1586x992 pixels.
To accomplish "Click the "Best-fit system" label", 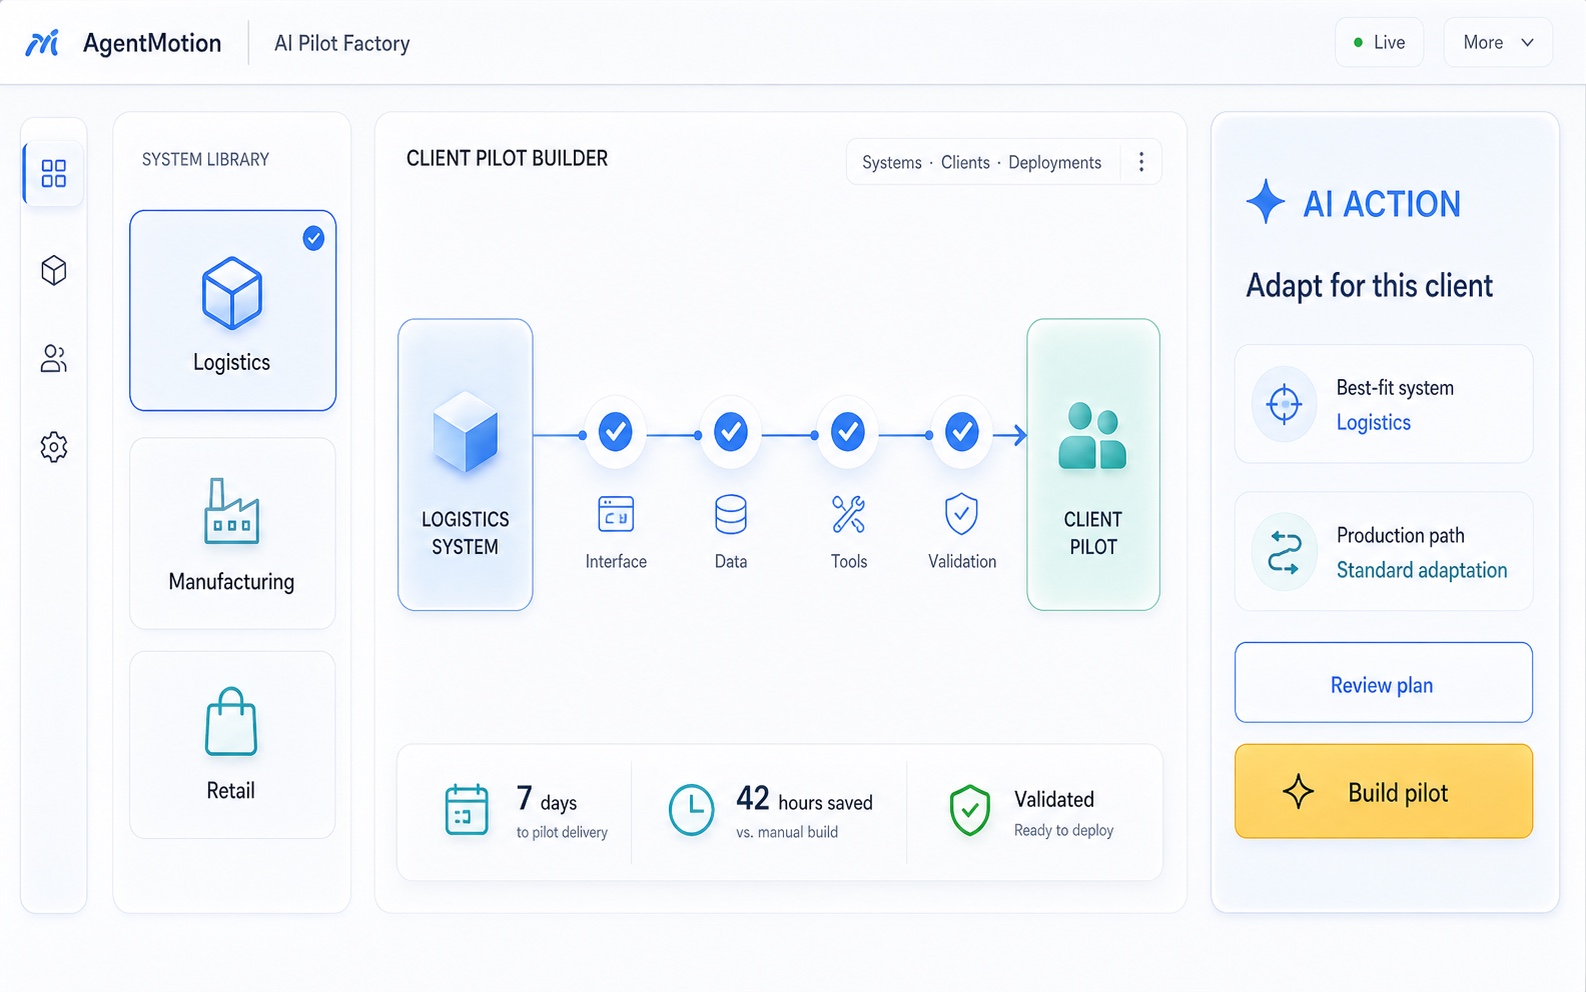I will [1395, 388].
